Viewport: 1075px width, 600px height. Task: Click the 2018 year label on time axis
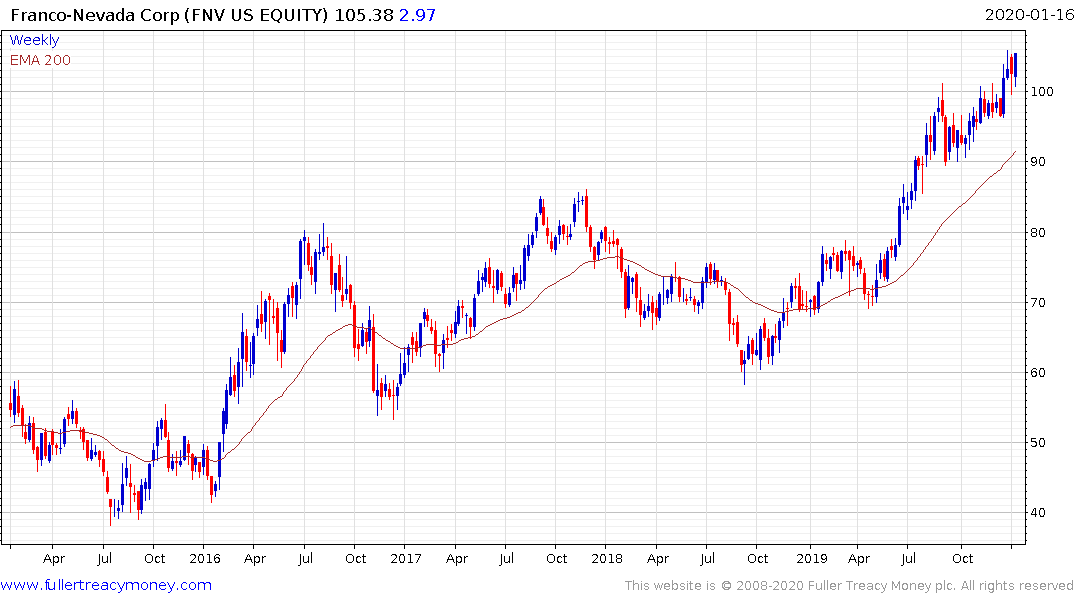tap(607, 558)
